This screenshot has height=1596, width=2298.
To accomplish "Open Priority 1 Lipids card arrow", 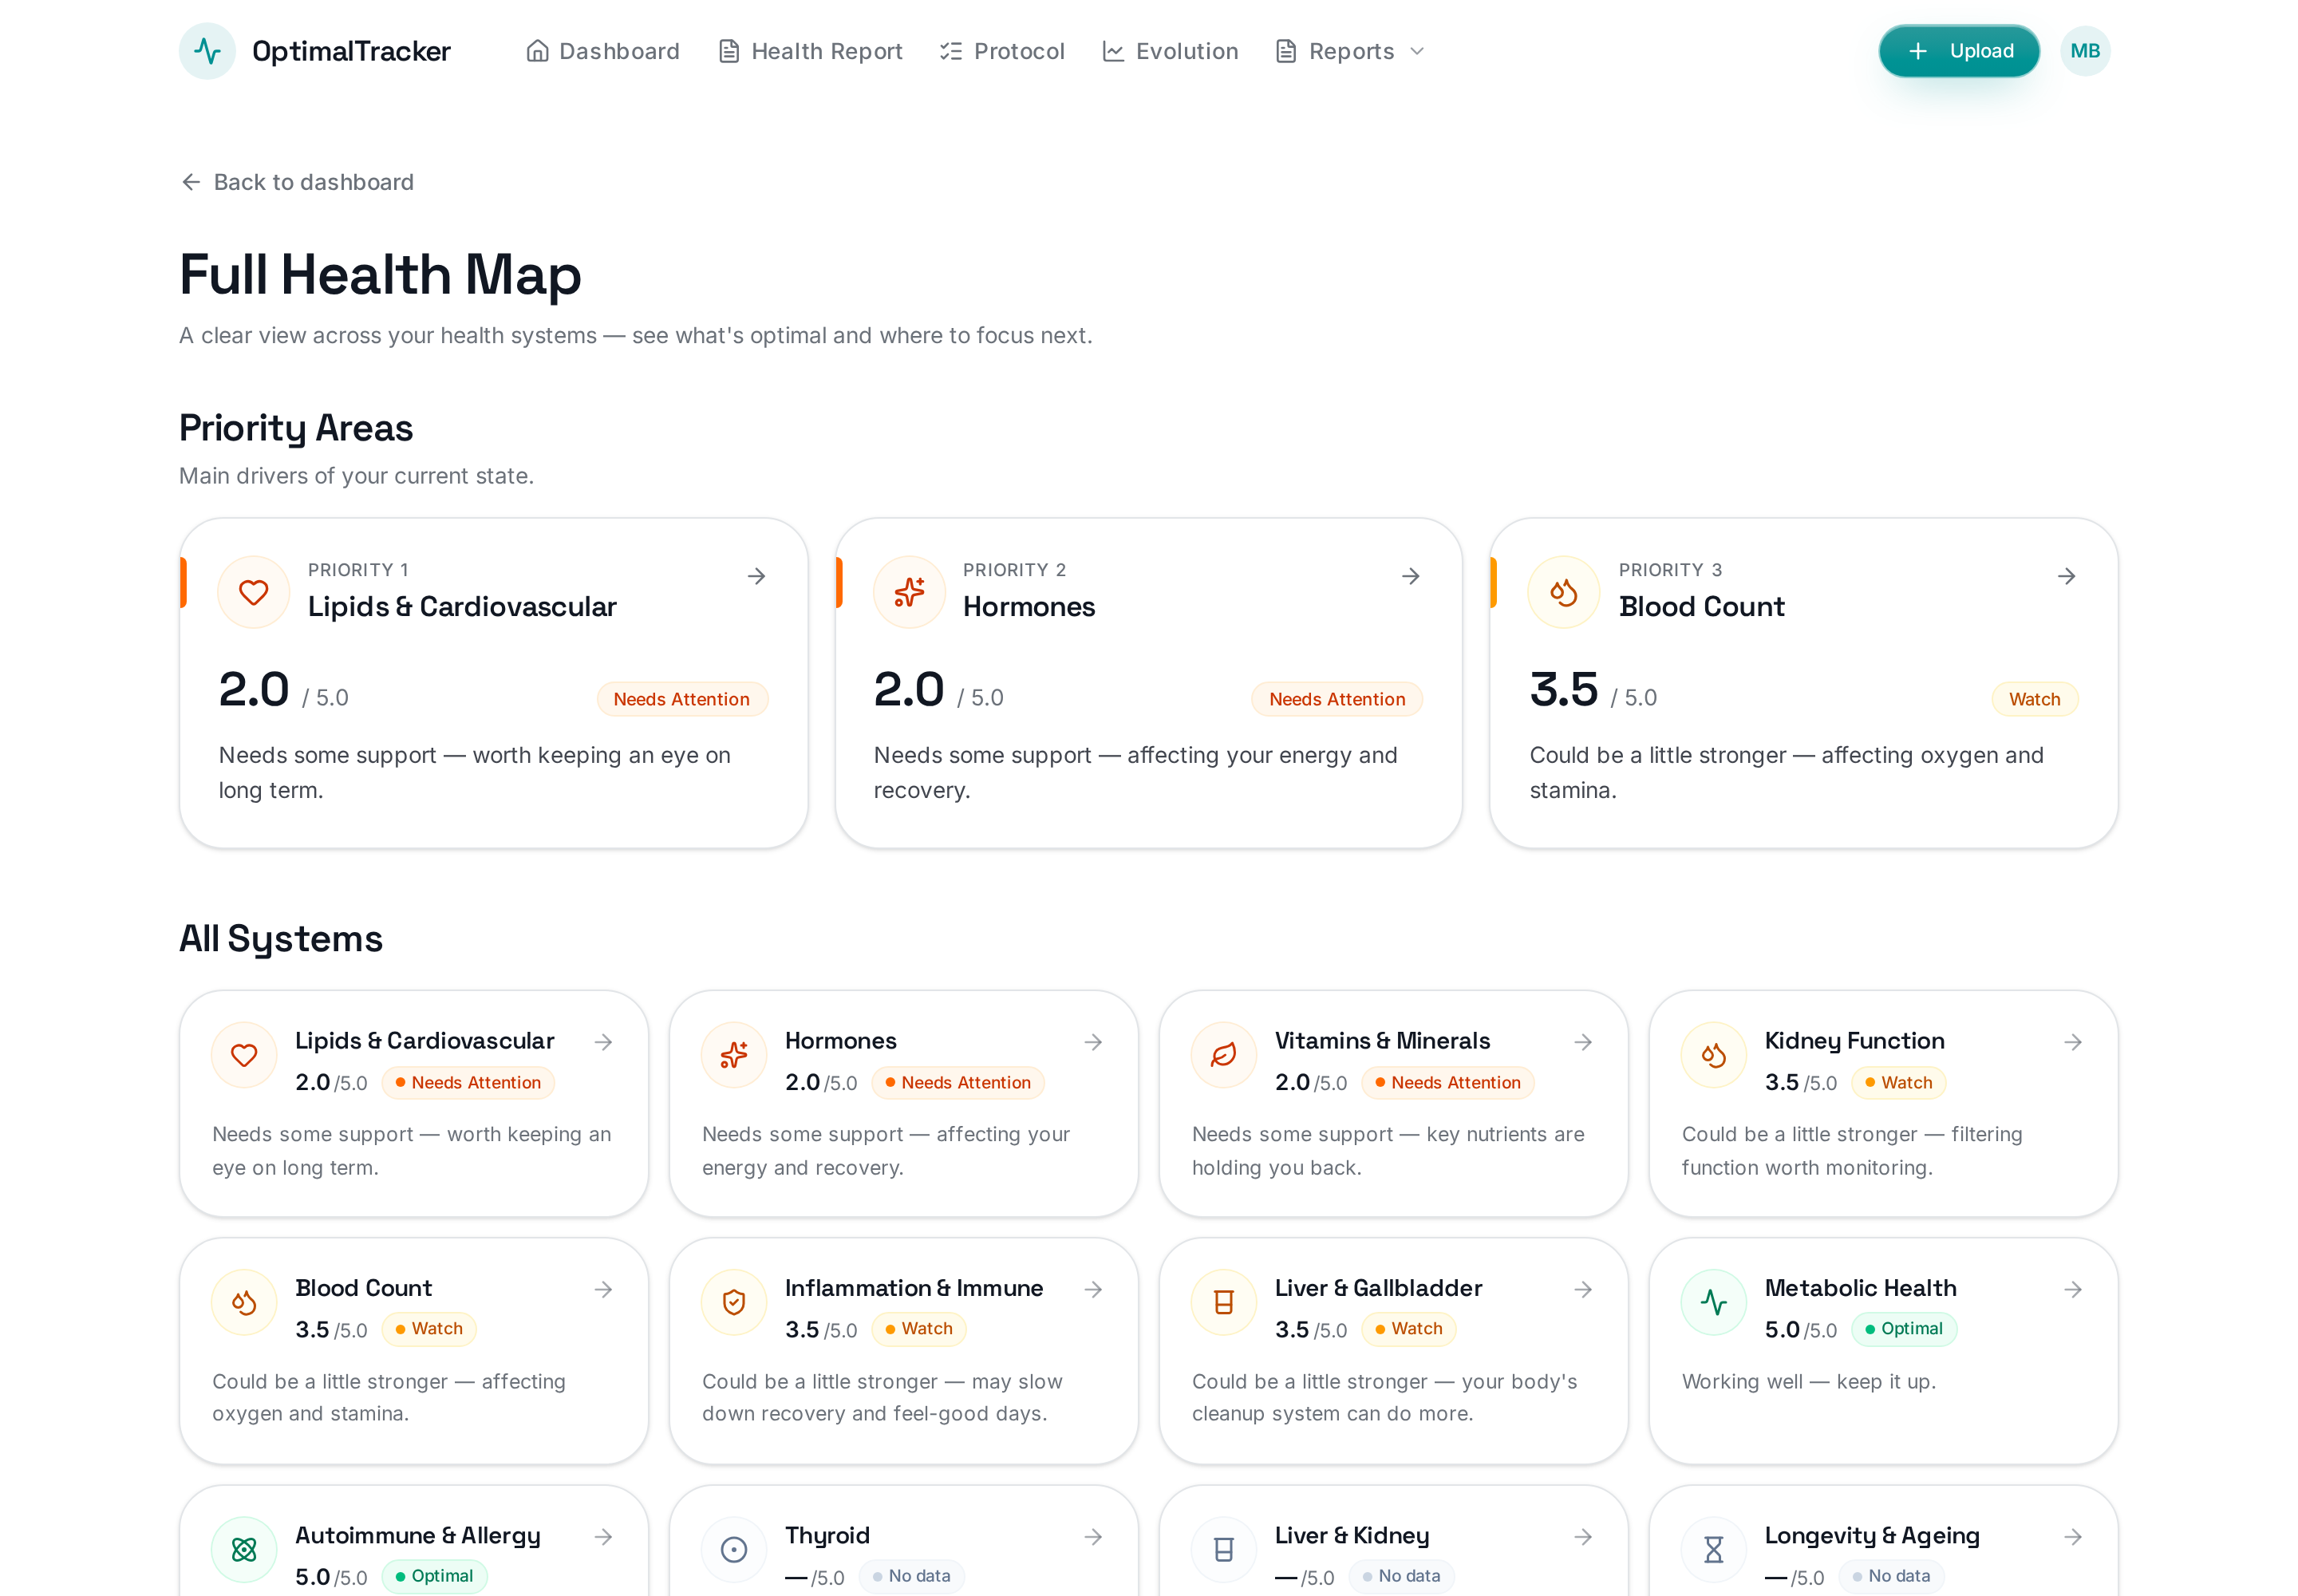I will coord(756,576).
